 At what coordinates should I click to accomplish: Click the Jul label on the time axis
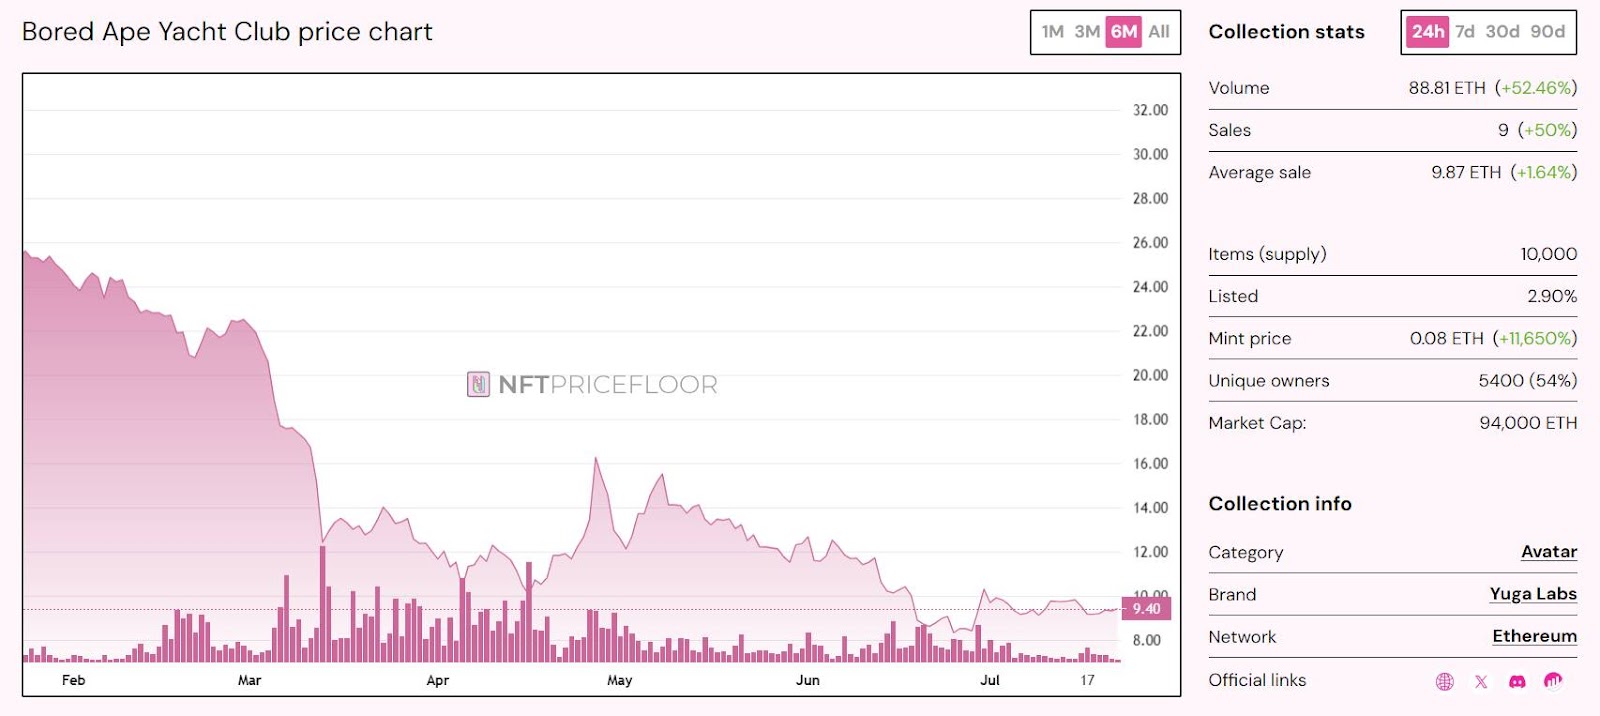point(990,680)
